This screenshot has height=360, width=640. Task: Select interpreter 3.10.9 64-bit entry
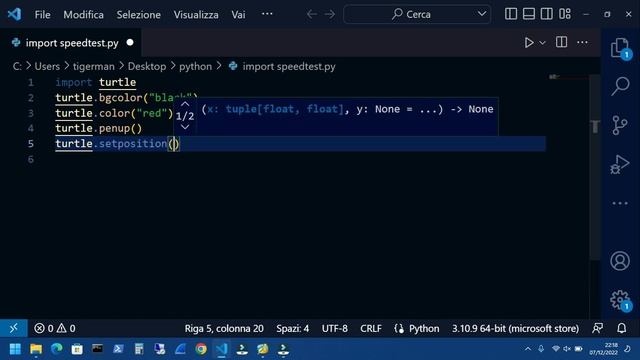pos(515,329)
